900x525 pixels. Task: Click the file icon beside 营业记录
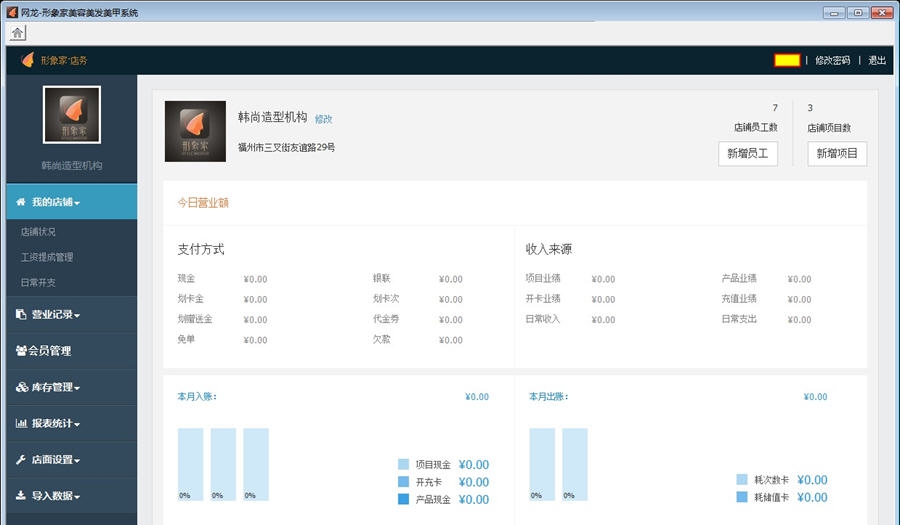(x=21, y=314)
